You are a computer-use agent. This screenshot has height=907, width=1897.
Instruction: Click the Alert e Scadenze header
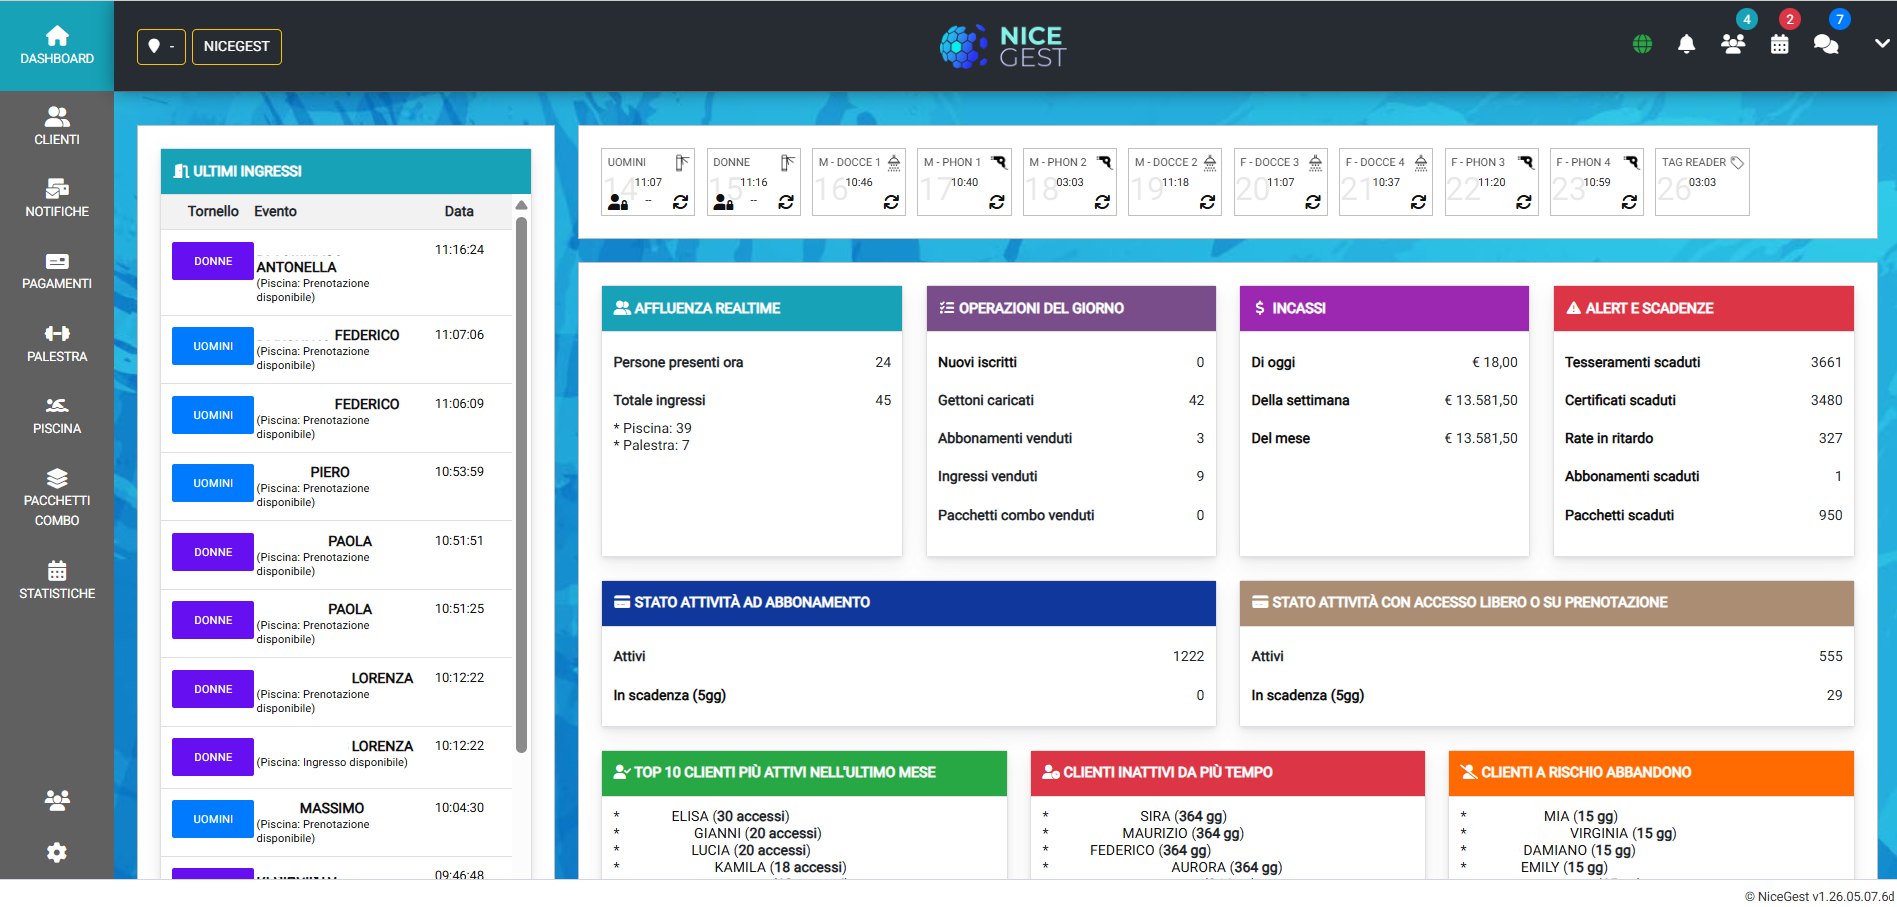[x=1704, y=308]
